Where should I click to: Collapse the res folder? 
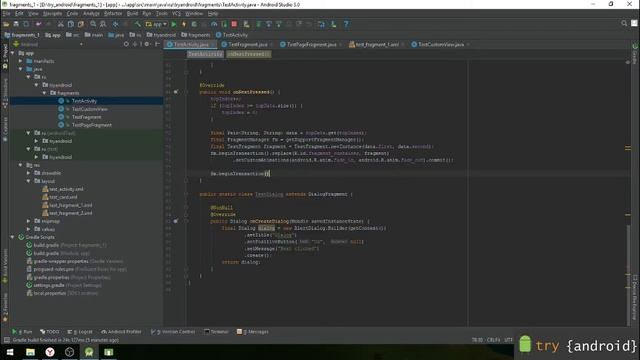point(21,165)
